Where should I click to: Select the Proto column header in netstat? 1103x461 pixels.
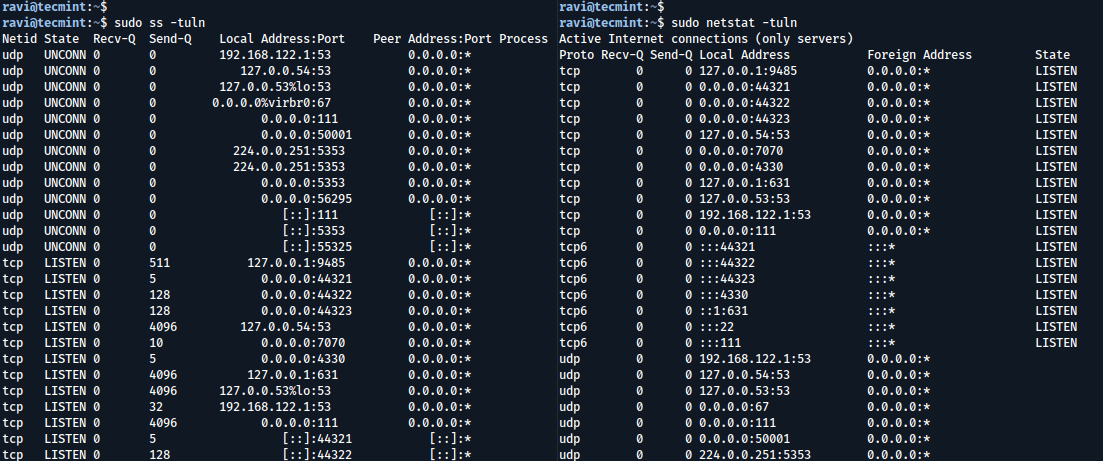tap(577, 55)
